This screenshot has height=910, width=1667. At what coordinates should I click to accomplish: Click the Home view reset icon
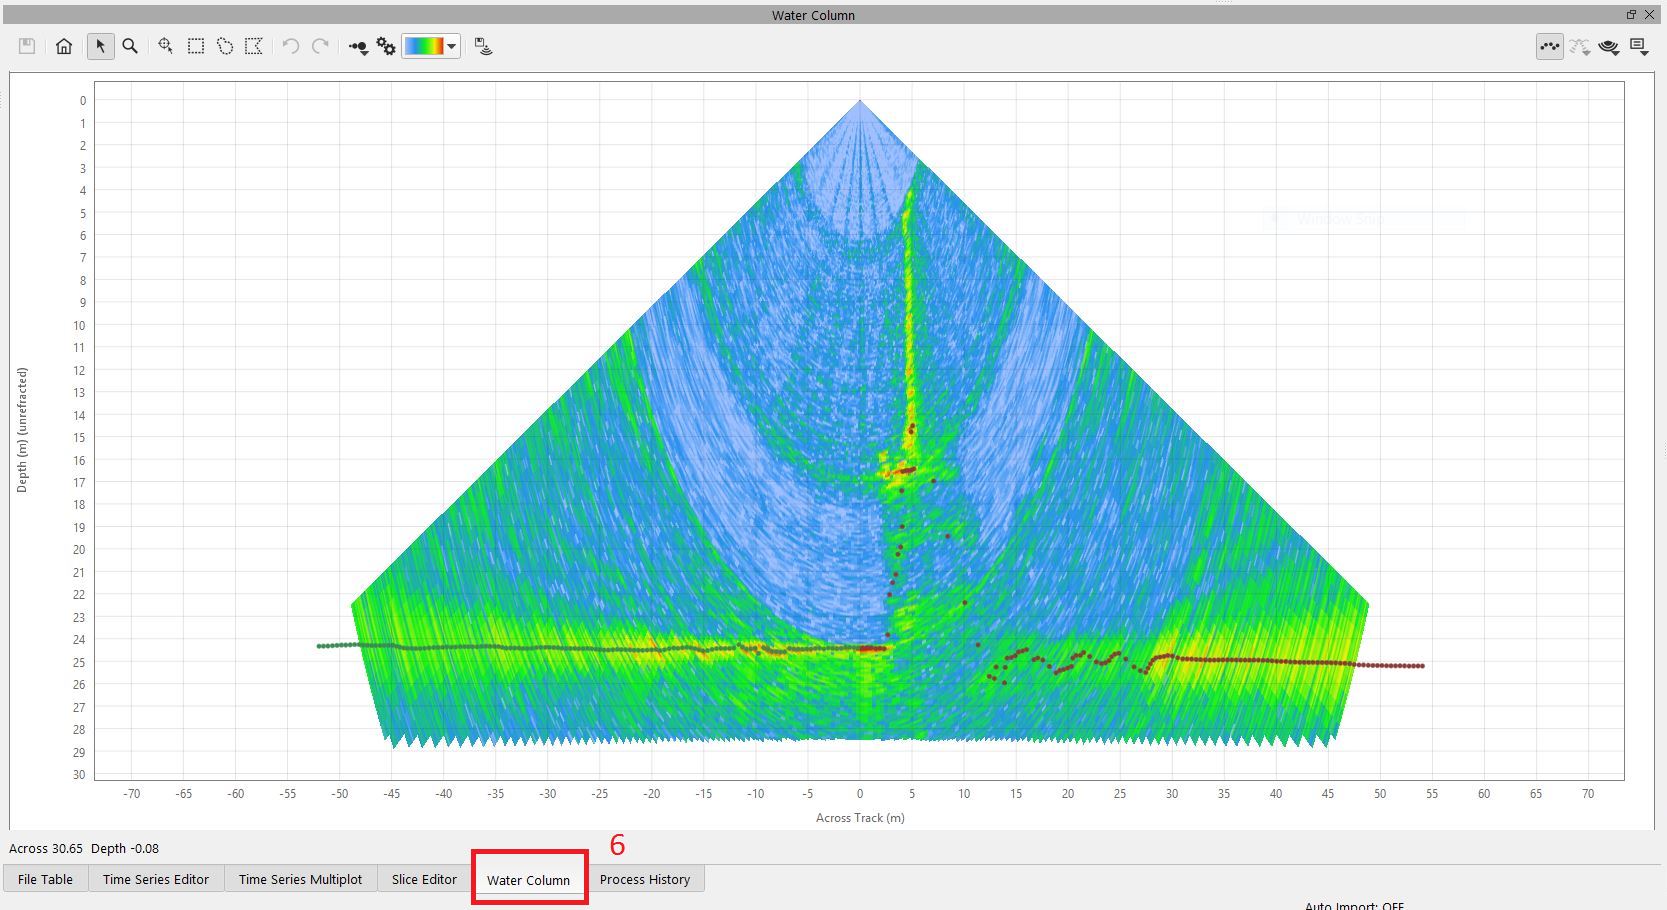click(x=64, y=46)
